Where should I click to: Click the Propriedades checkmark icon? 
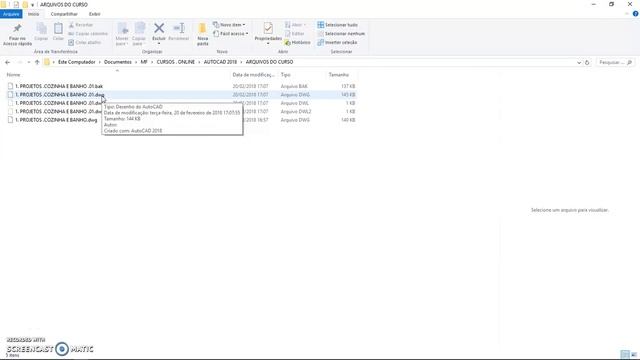tap(268, 28)
